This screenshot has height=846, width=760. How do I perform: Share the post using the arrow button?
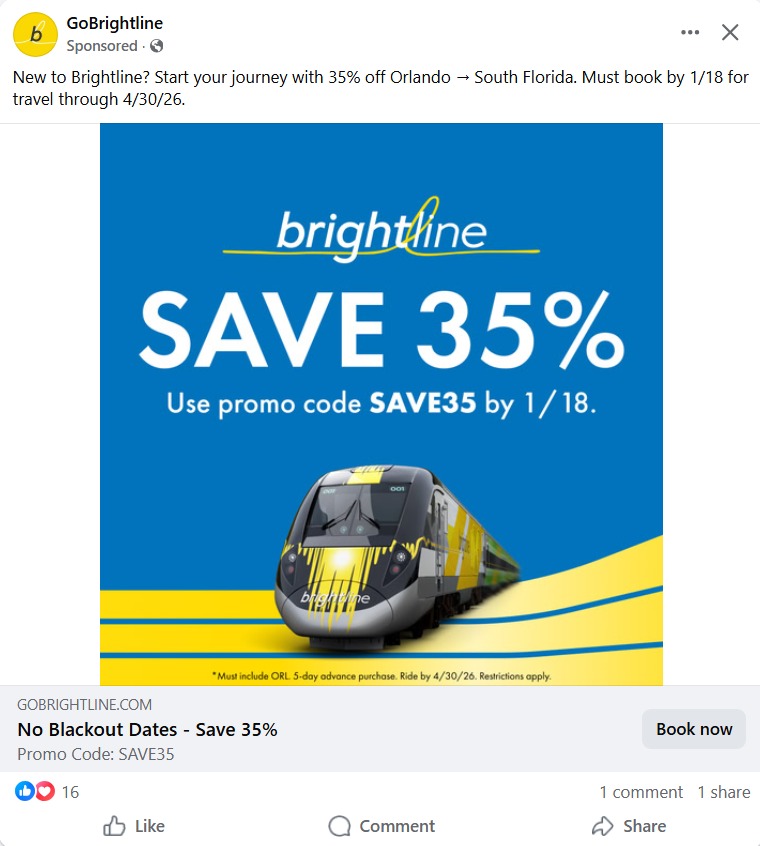628,826
